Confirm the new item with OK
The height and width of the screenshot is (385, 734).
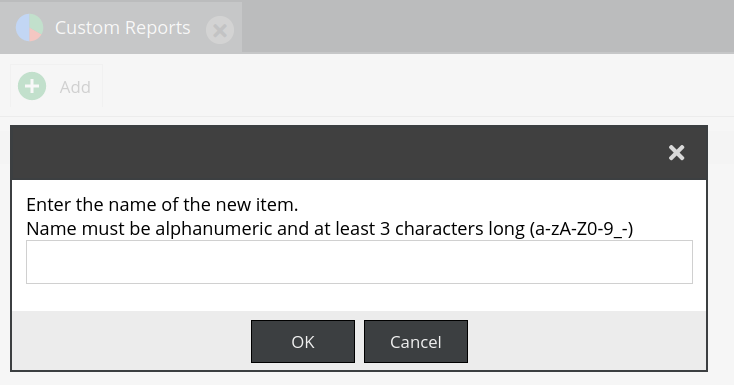[x=303, y=341]
